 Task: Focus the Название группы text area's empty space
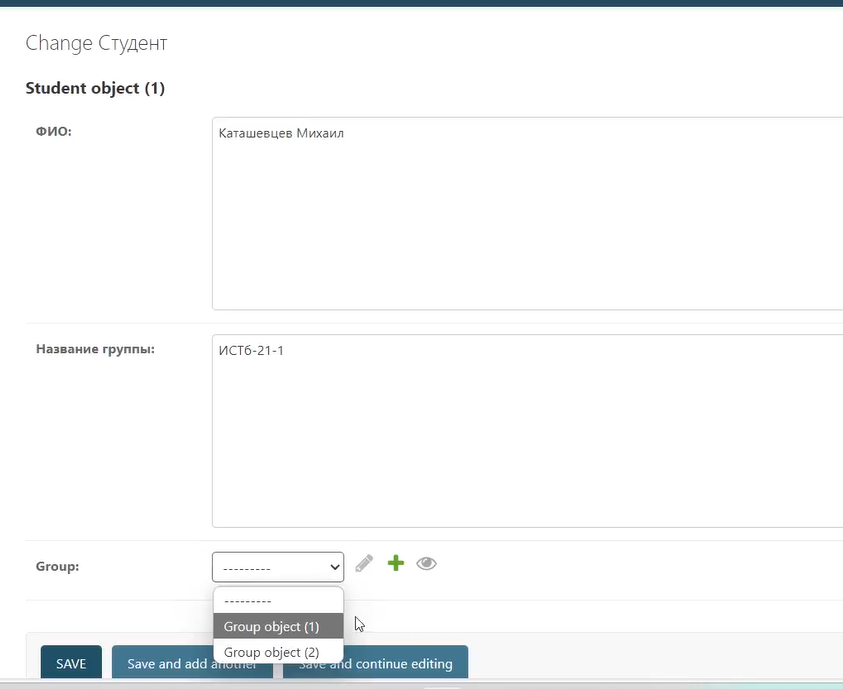pos(520,450)
